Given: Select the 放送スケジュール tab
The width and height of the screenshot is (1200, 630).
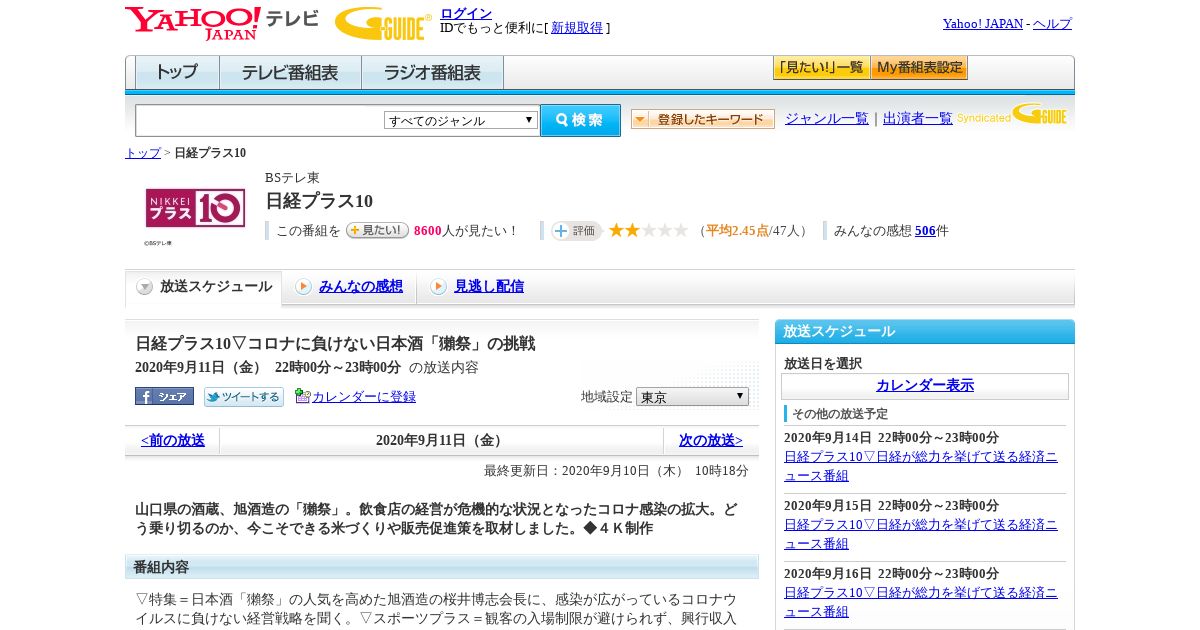Looking at the screenshot, I should pos(203,287).
